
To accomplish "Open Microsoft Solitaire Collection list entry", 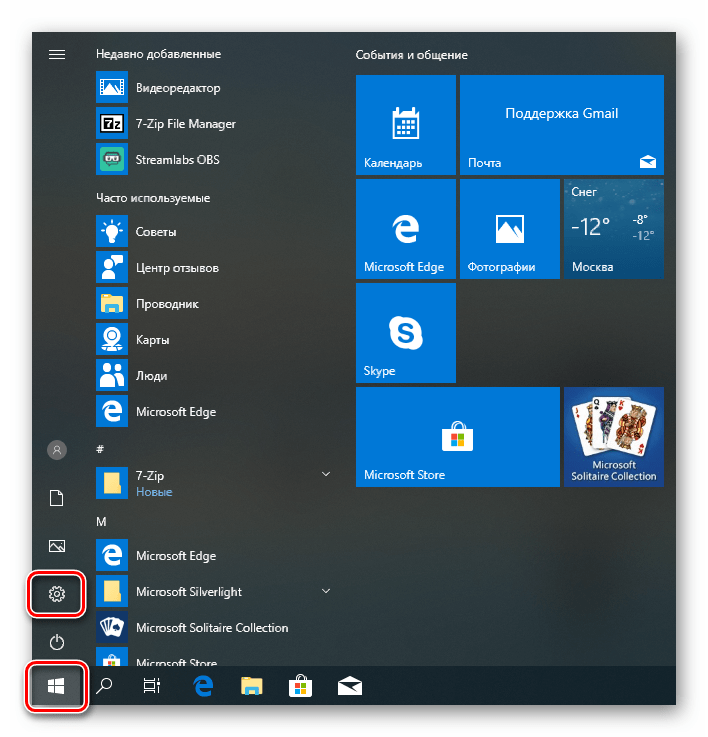I will [x=216, y=627].
